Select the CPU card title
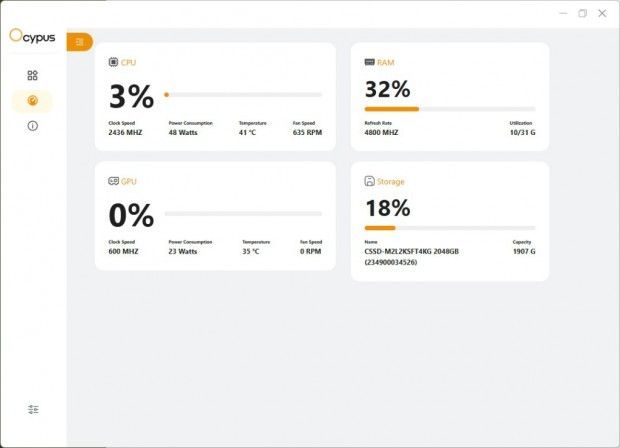620x448 pixels. 129,62
